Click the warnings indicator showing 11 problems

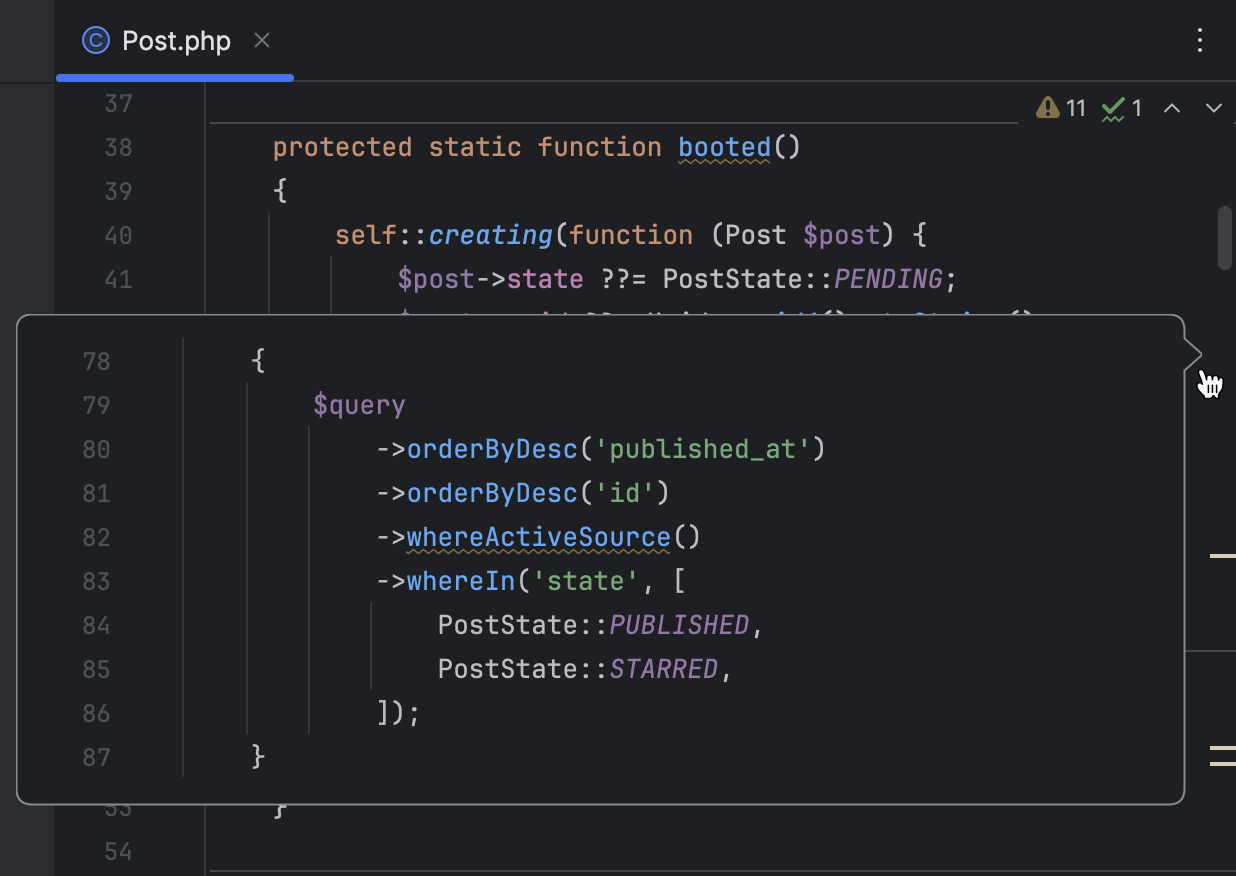click(x=1059, y=108)
